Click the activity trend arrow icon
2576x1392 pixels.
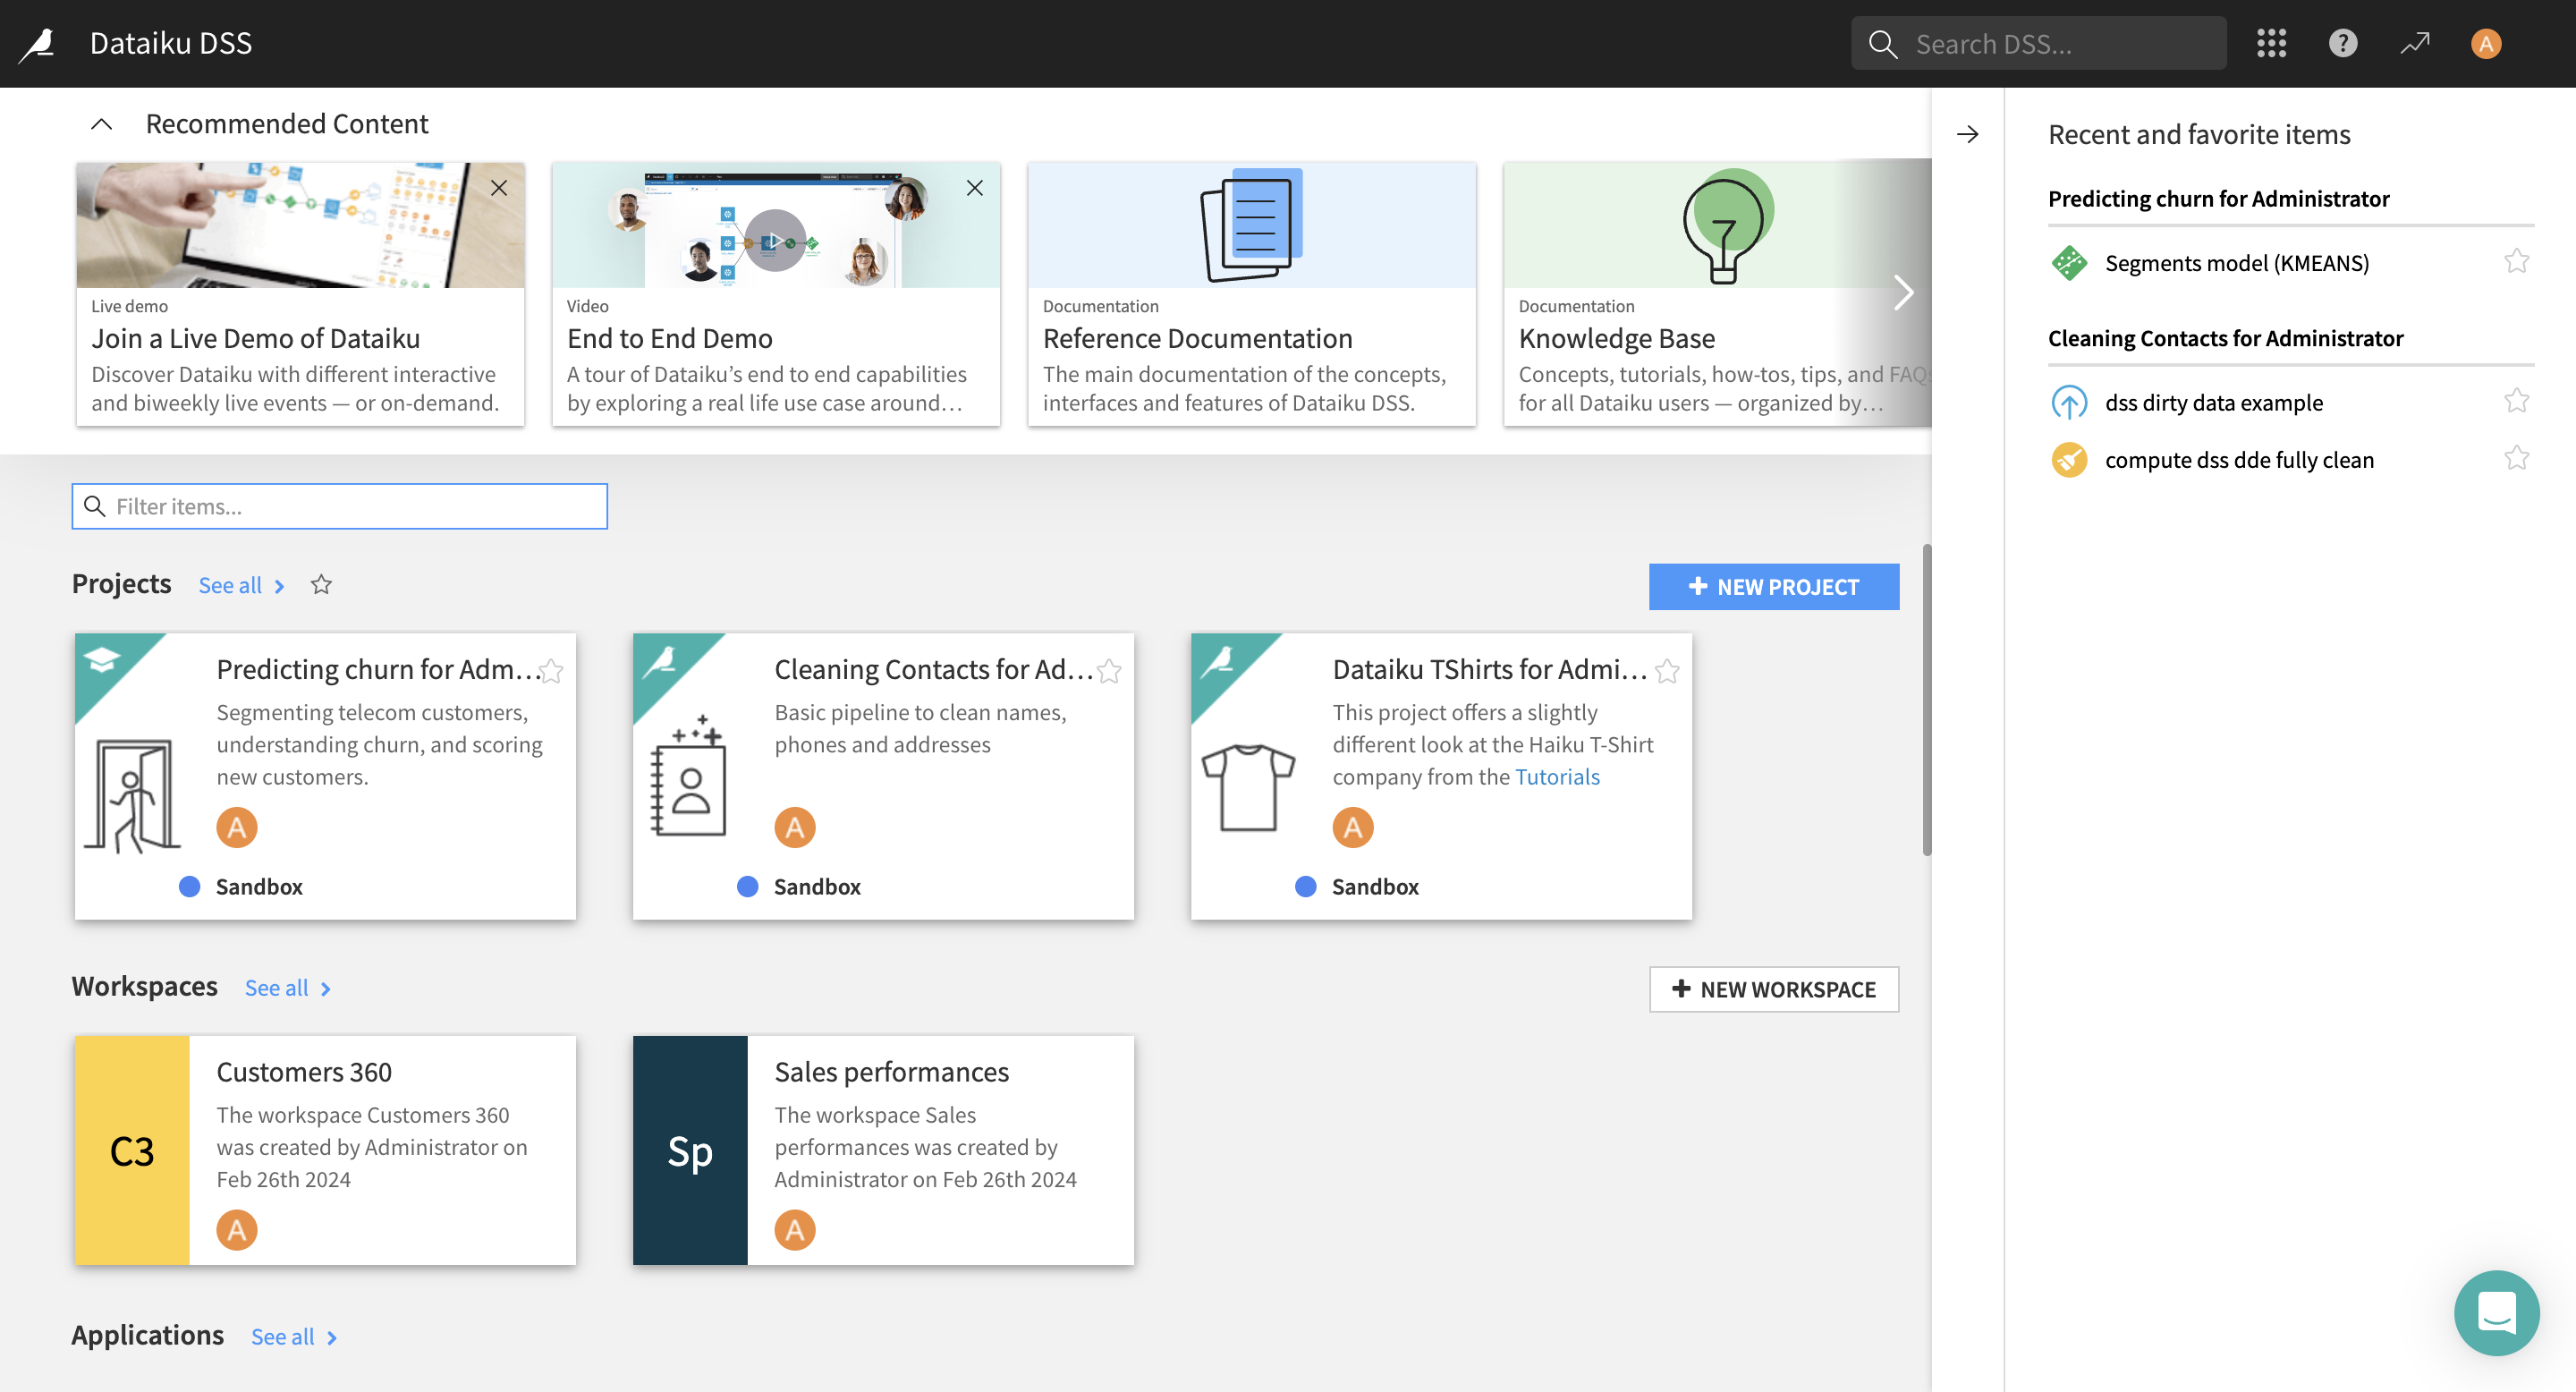(2415, 43)
